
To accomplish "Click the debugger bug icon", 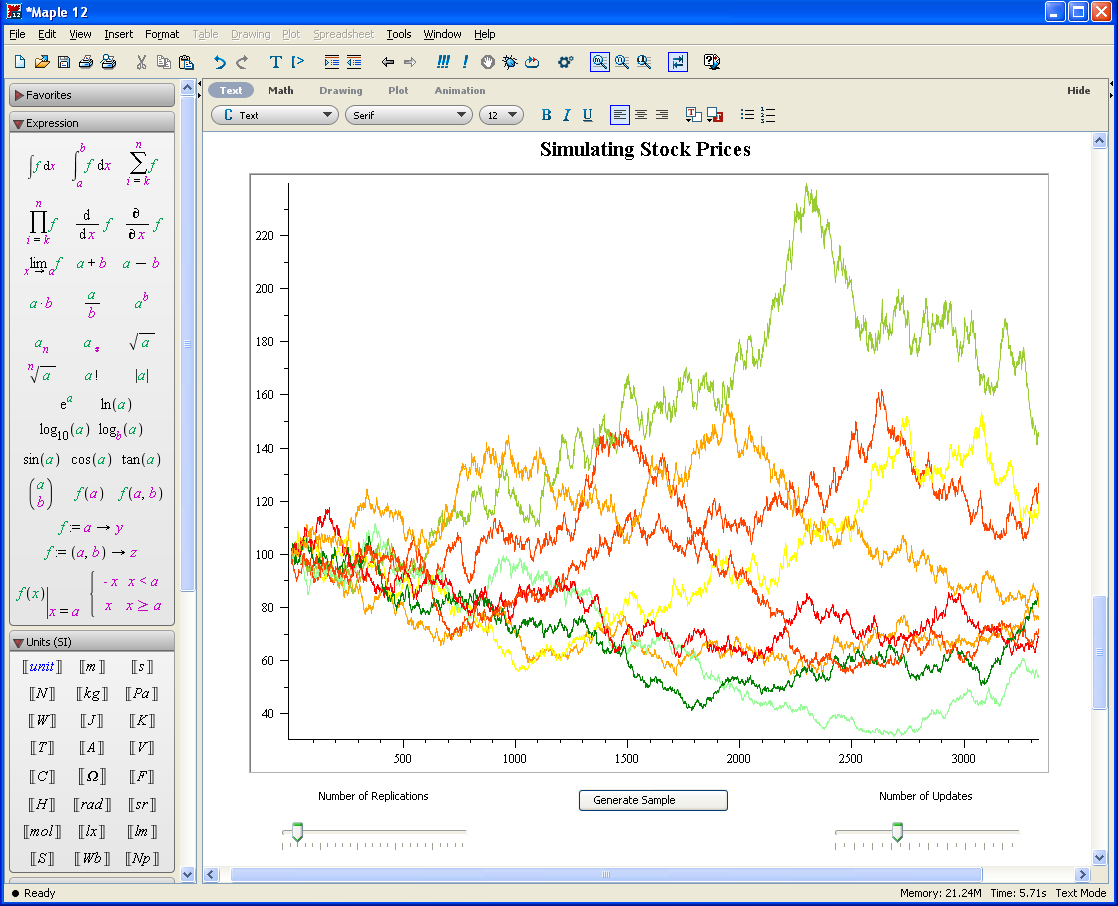I will click(510, 62).
